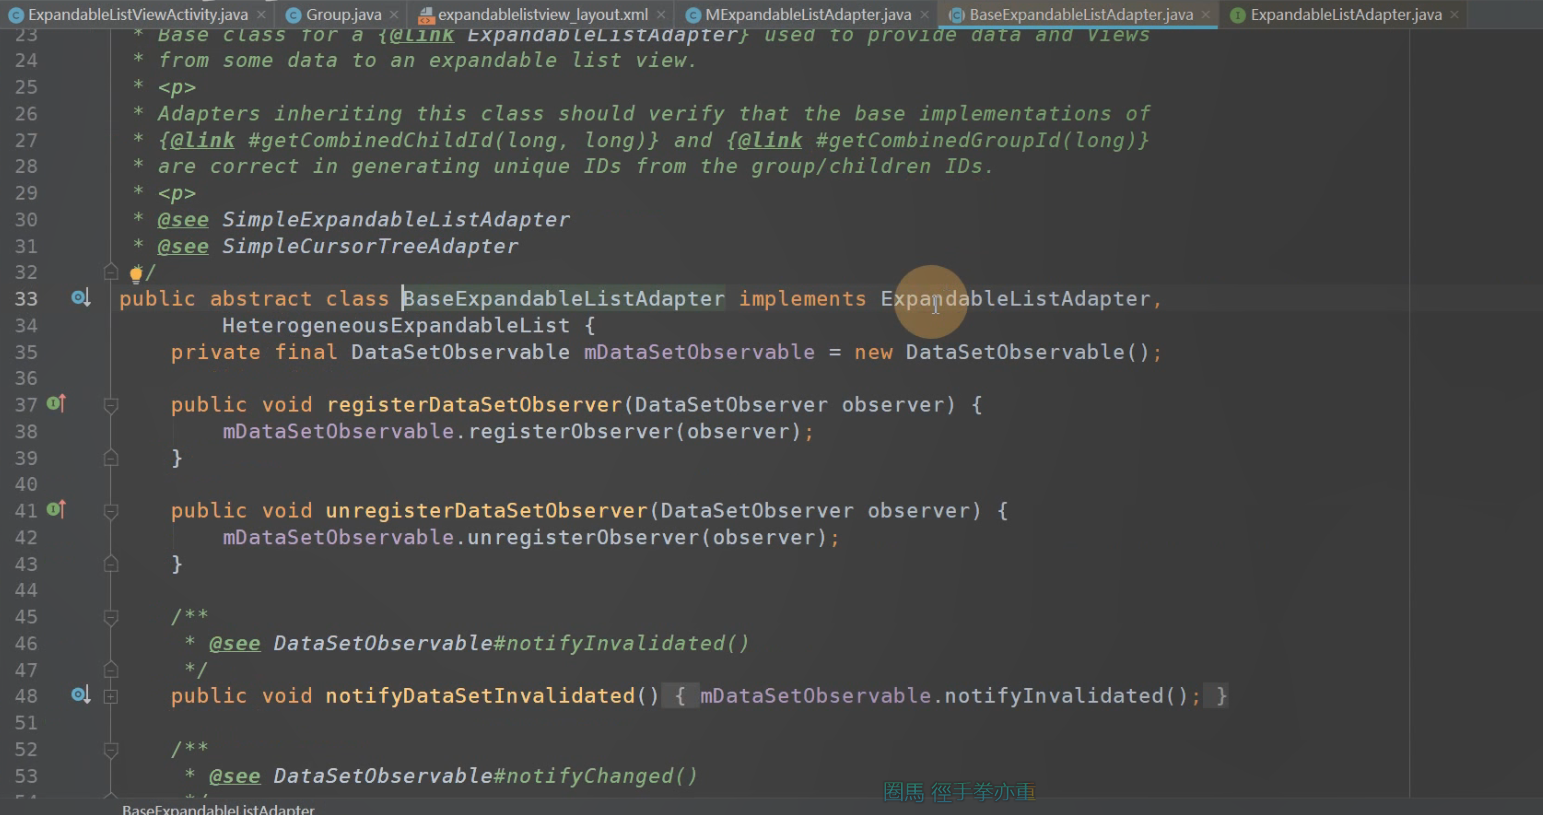Click the @see tag for SimpleExpandableListAdapter
The height and width of the screenshot is (815, 1543).
click(x=183, y=219)
